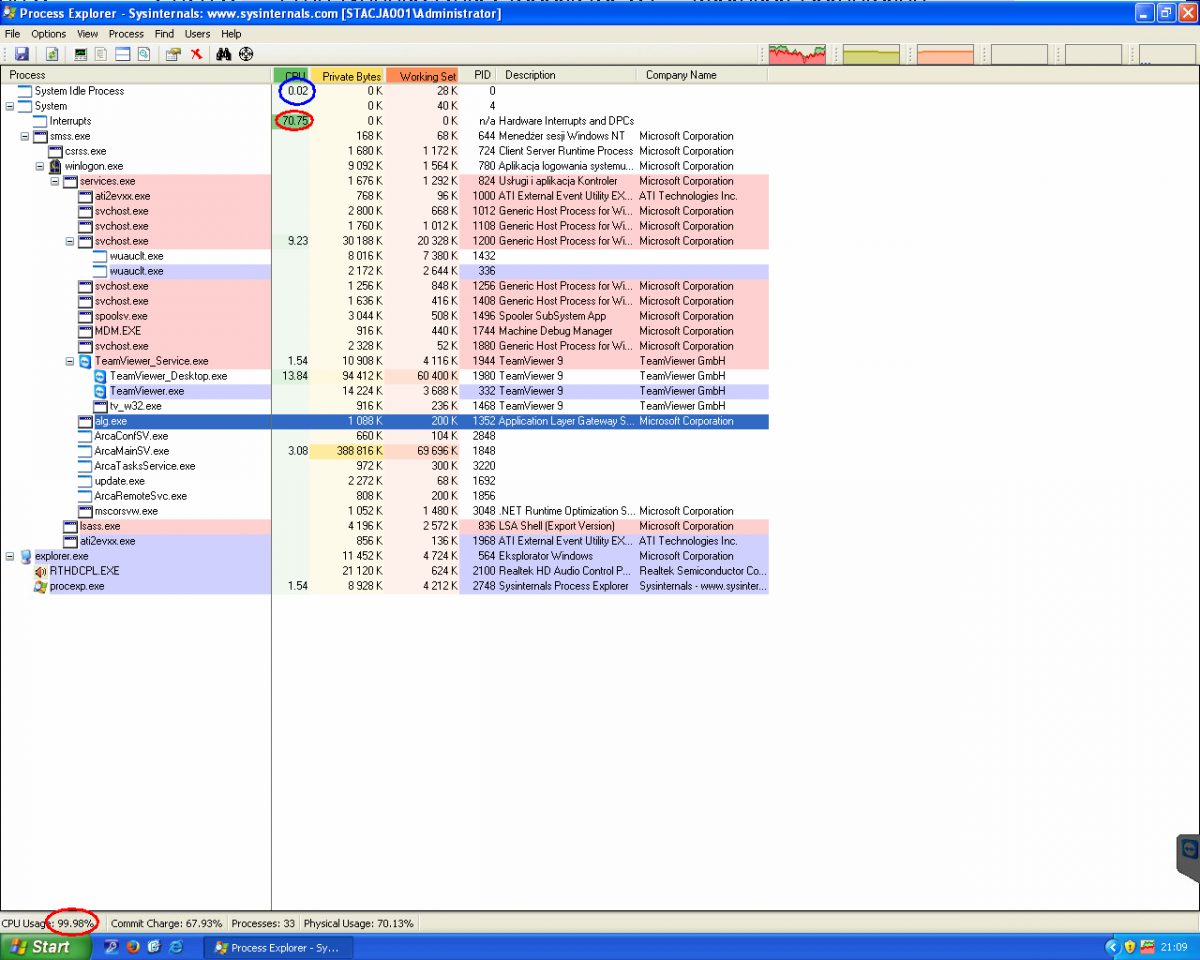This screenshot has width=1200, height=960.
Task: Collapse the services.exe process node
Action: (x=55, y=181)
